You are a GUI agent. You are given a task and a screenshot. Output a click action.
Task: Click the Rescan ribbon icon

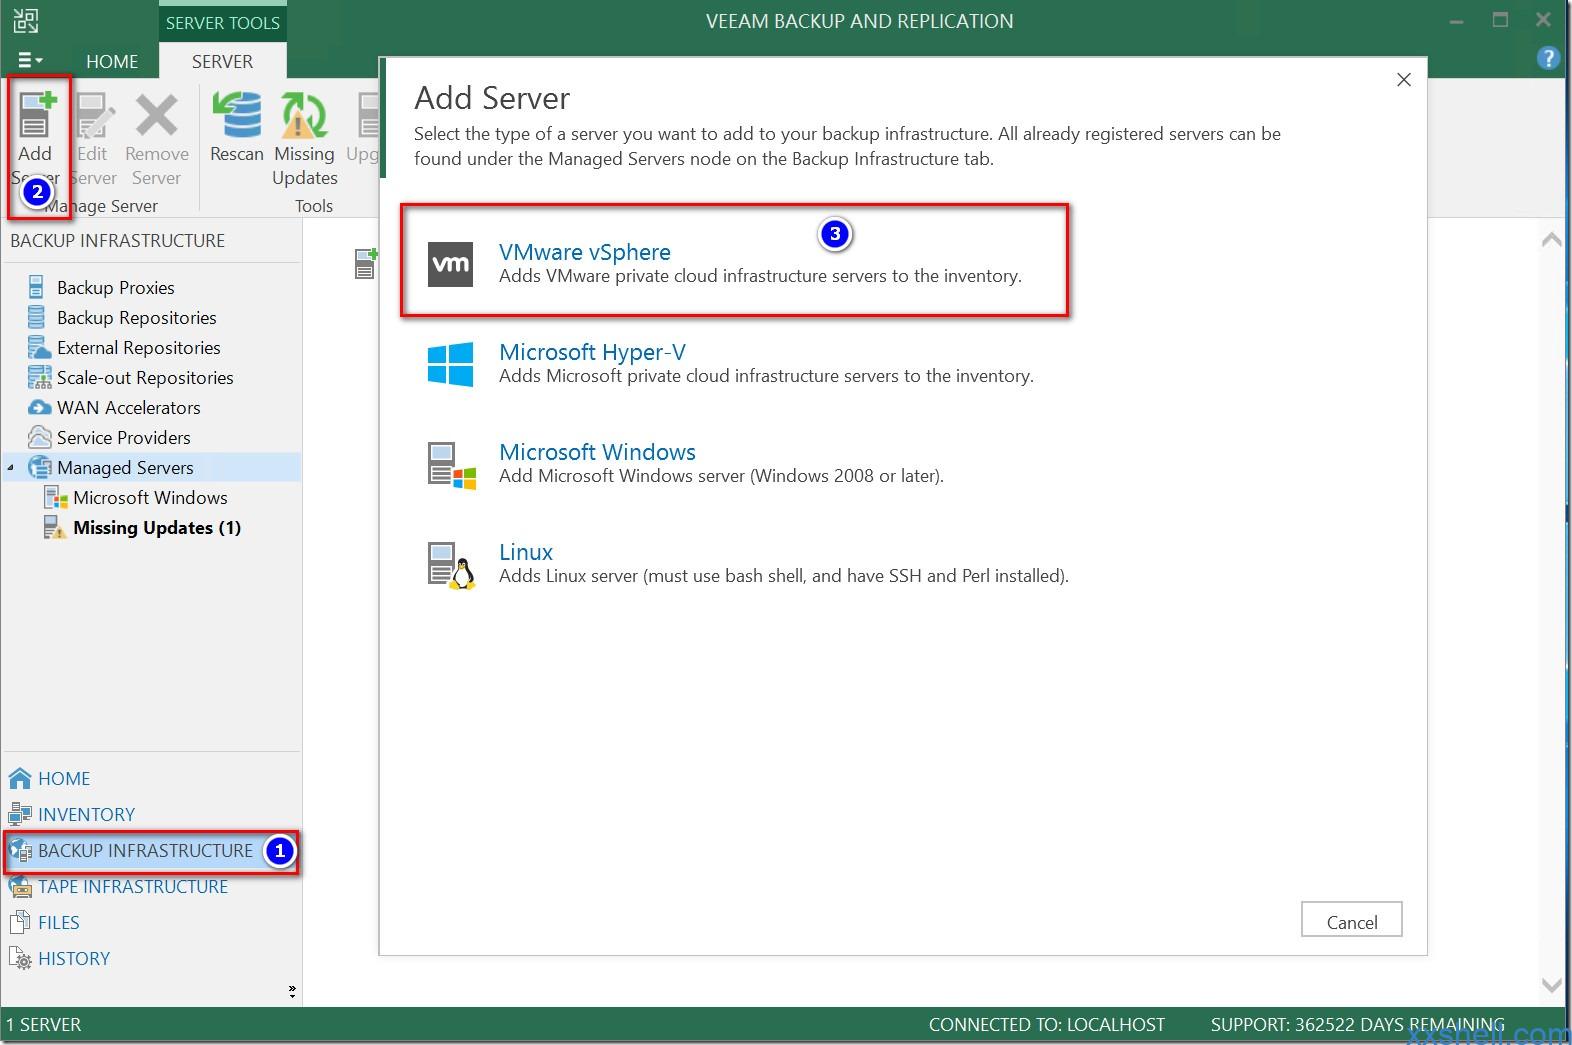point(237,115)
